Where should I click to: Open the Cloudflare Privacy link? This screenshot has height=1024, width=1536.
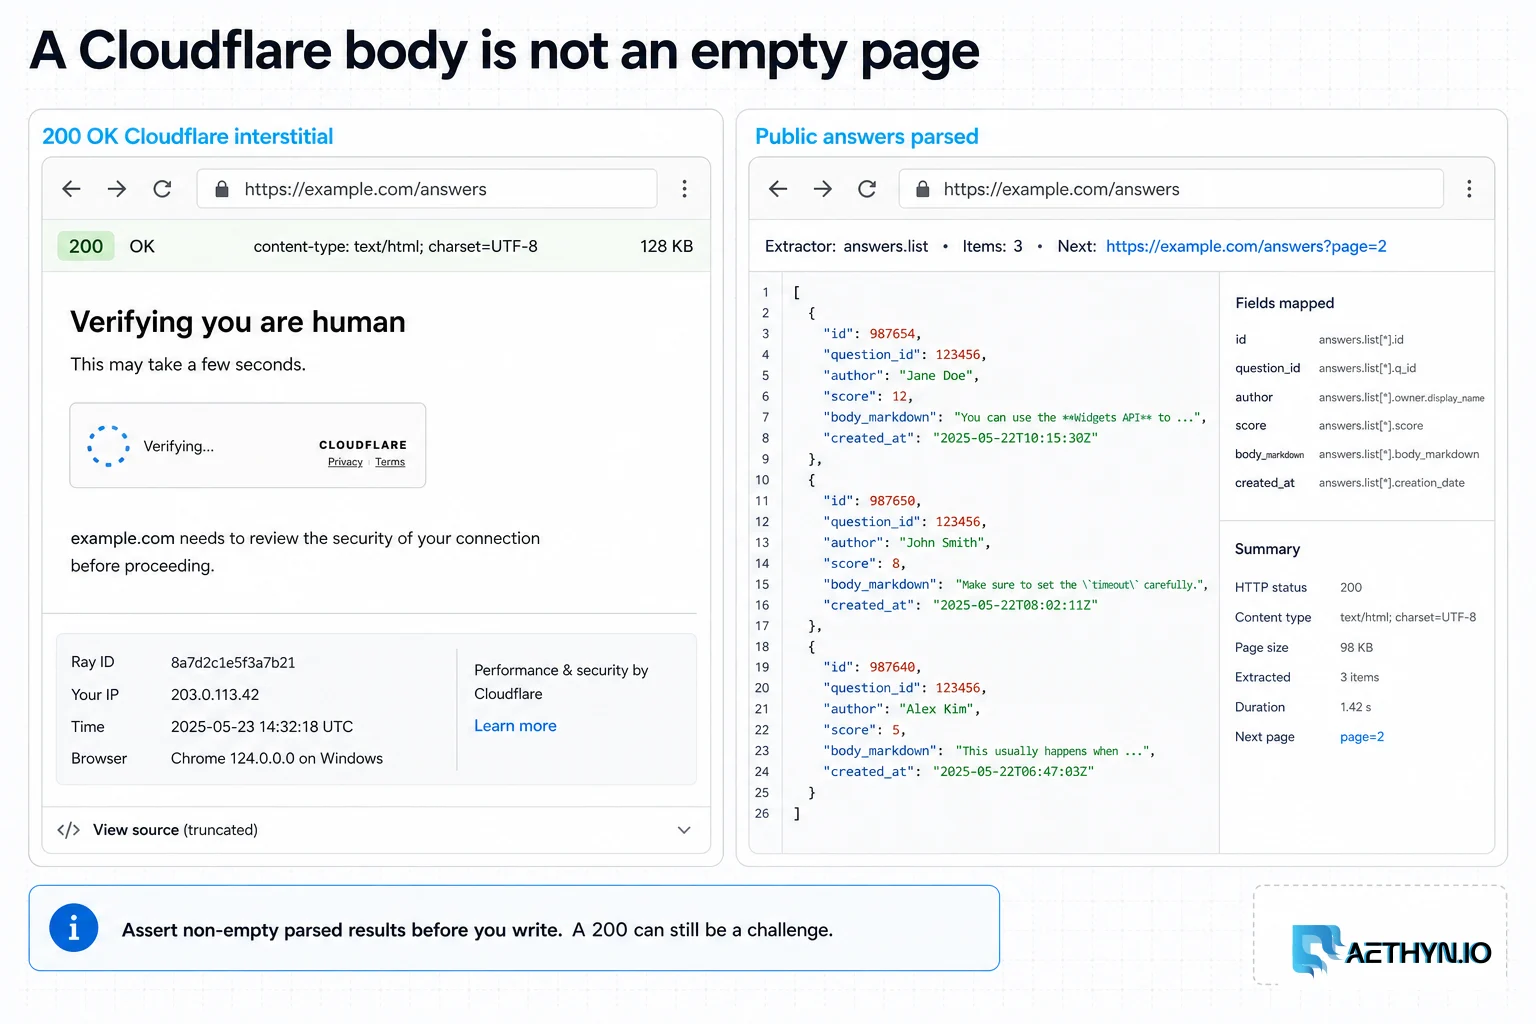(345, 462)
